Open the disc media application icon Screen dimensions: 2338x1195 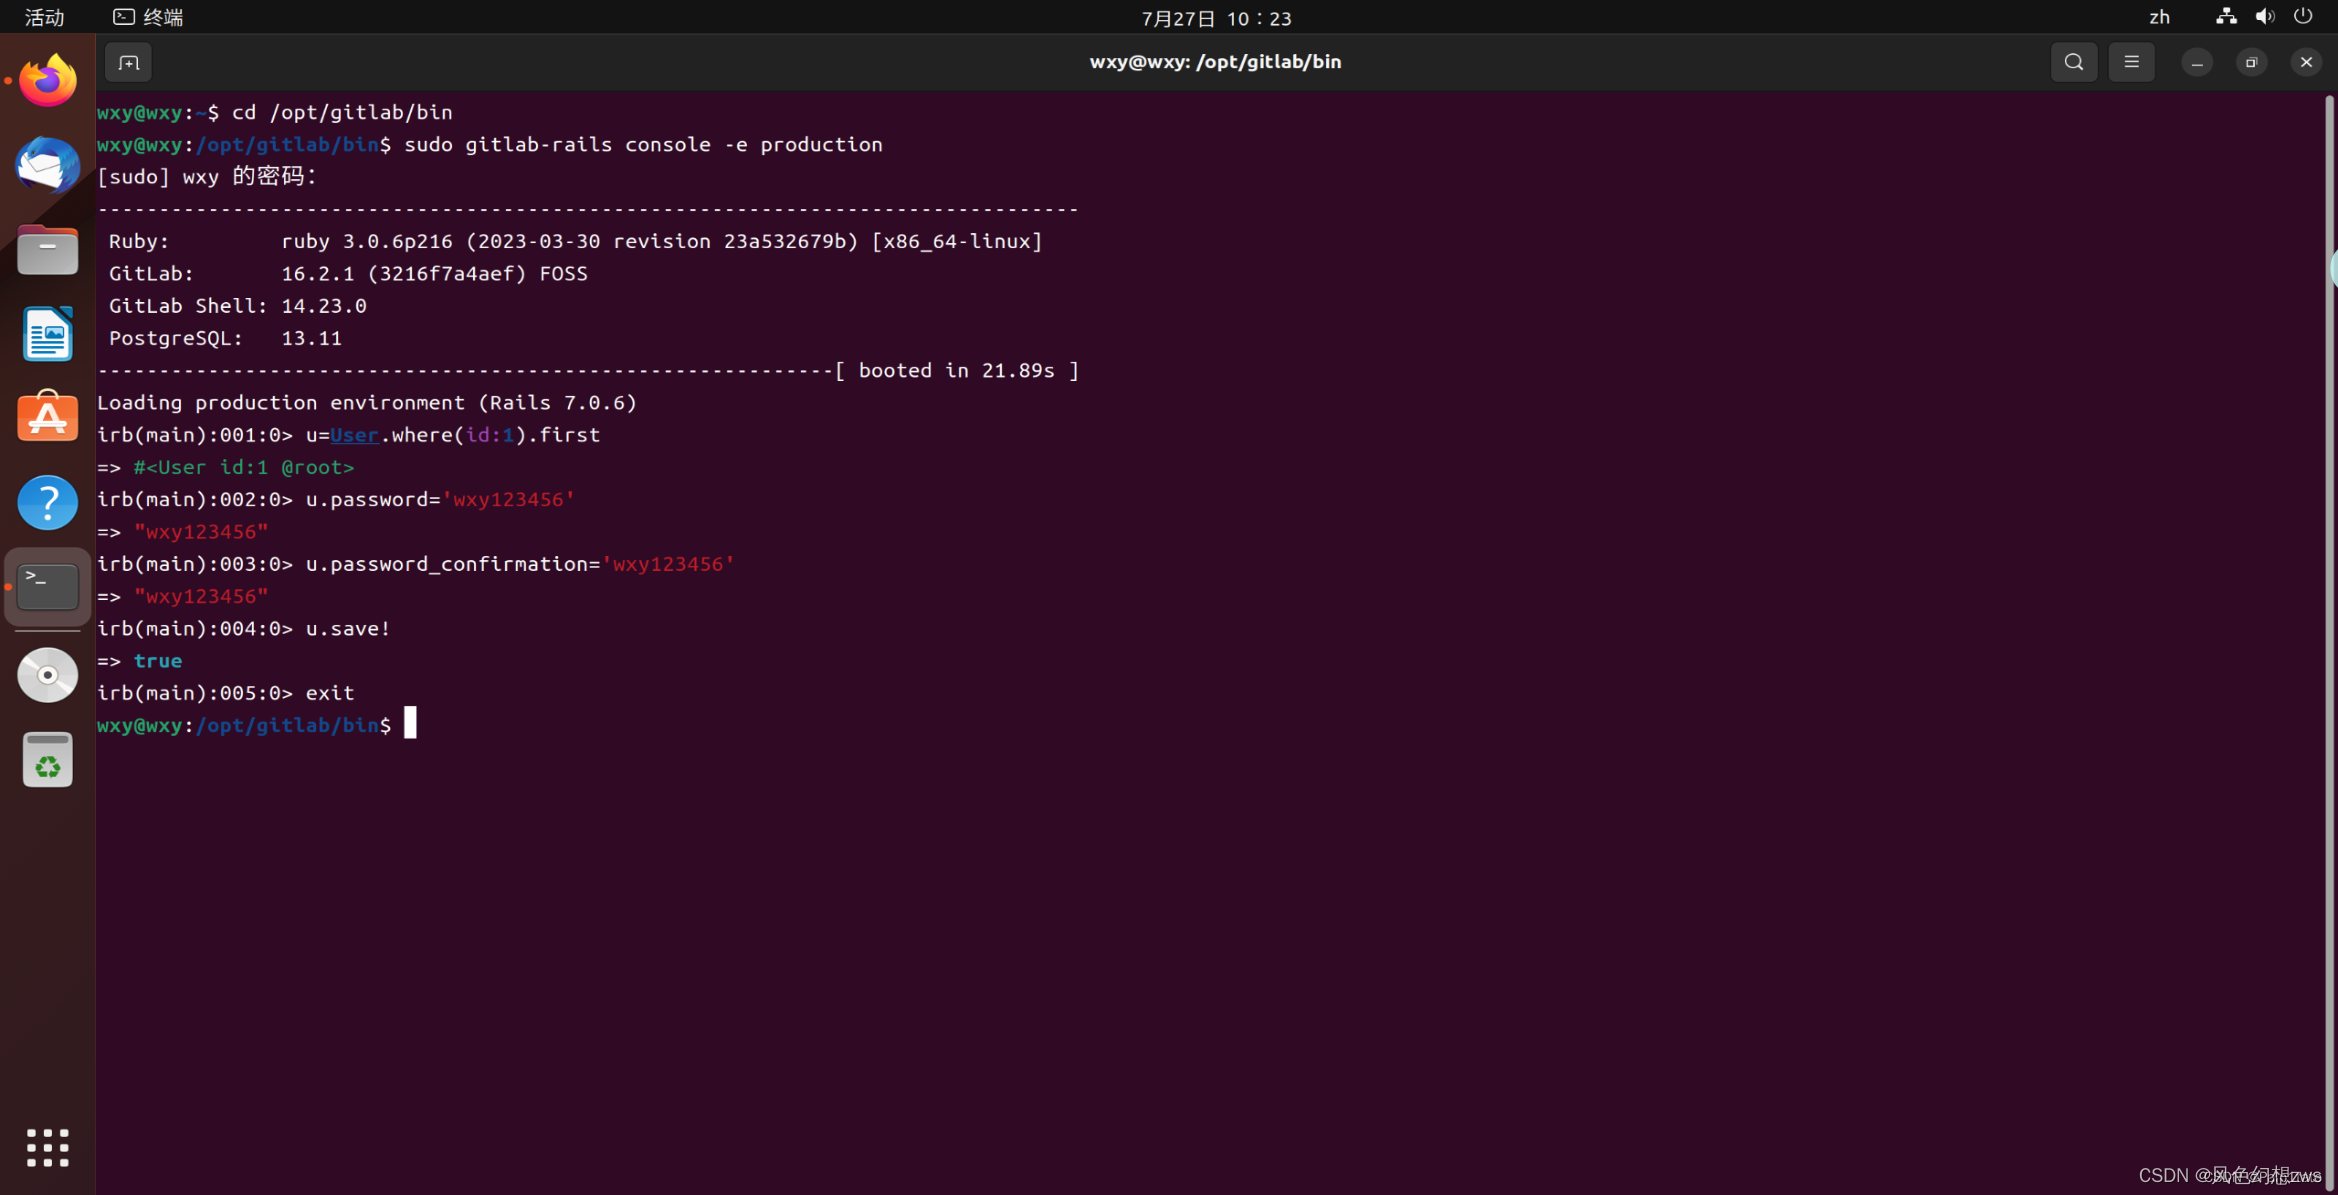point(46,675)
